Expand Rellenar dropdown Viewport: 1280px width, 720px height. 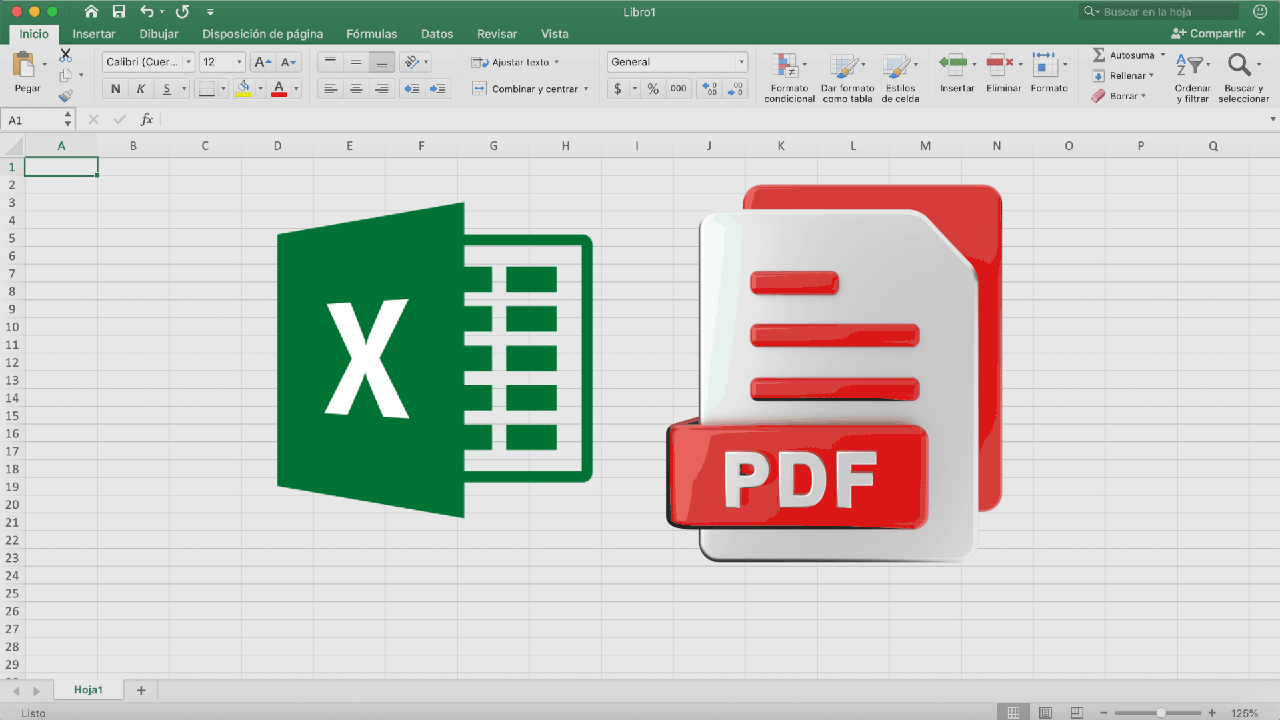tap(1152, 76)
